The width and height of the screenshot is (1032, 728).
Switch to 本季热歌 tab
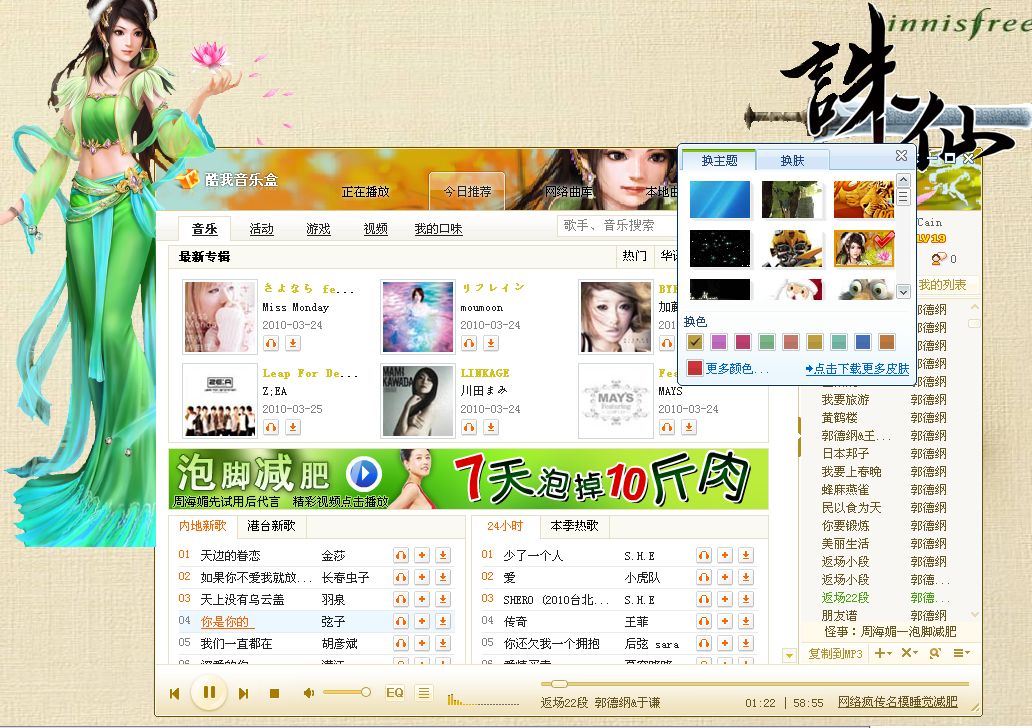pyautogui.click(x=575, y=526)
